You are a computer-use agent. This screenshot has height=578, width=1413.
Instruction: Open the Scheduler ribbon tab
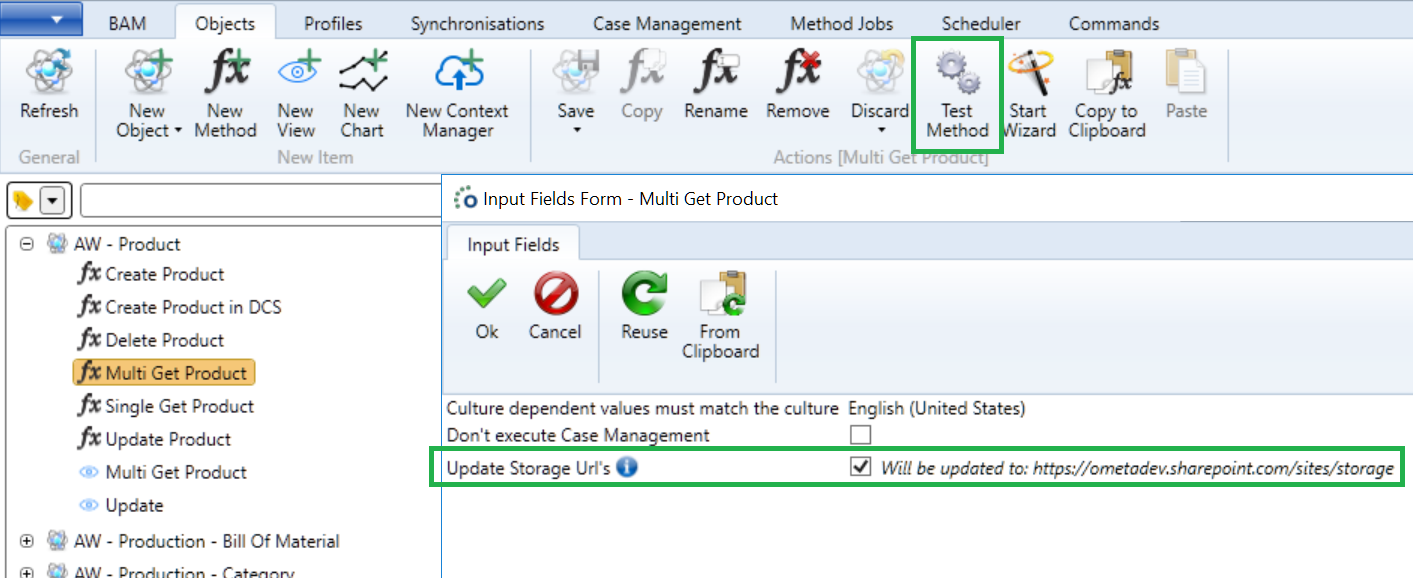(x=981, y=23)
